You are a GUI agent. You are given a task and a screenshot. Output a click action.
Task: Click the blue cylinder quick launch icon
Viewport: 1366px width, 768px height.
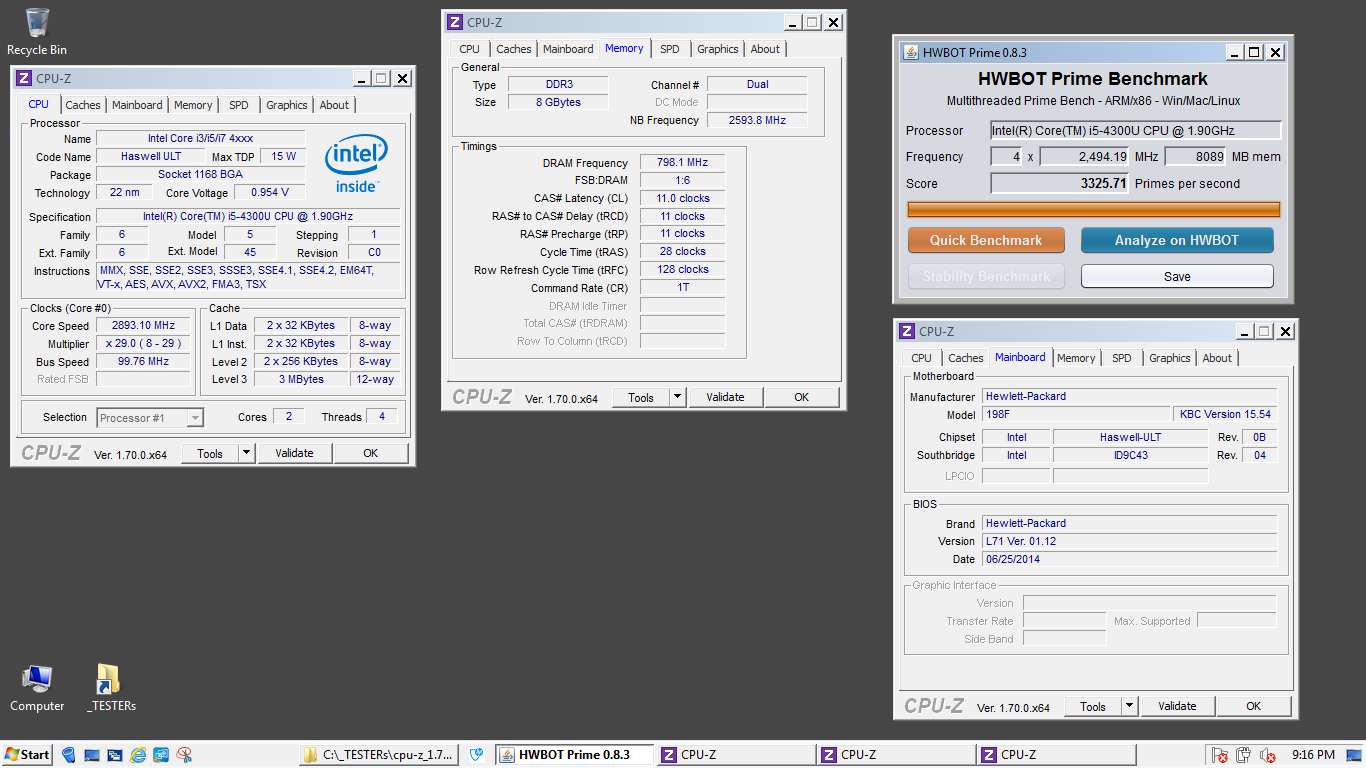69,755
